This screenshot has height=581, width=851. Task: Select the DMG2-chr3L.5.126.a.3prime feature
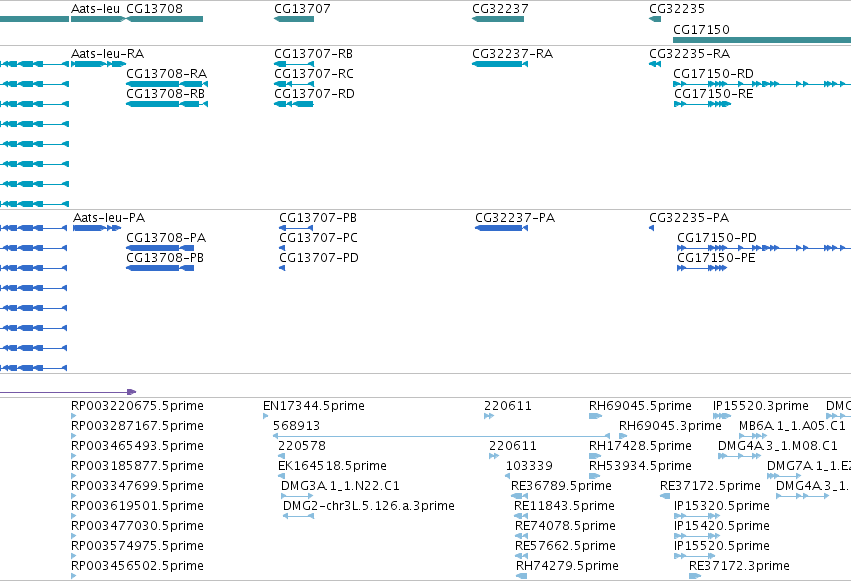(299, 516)
